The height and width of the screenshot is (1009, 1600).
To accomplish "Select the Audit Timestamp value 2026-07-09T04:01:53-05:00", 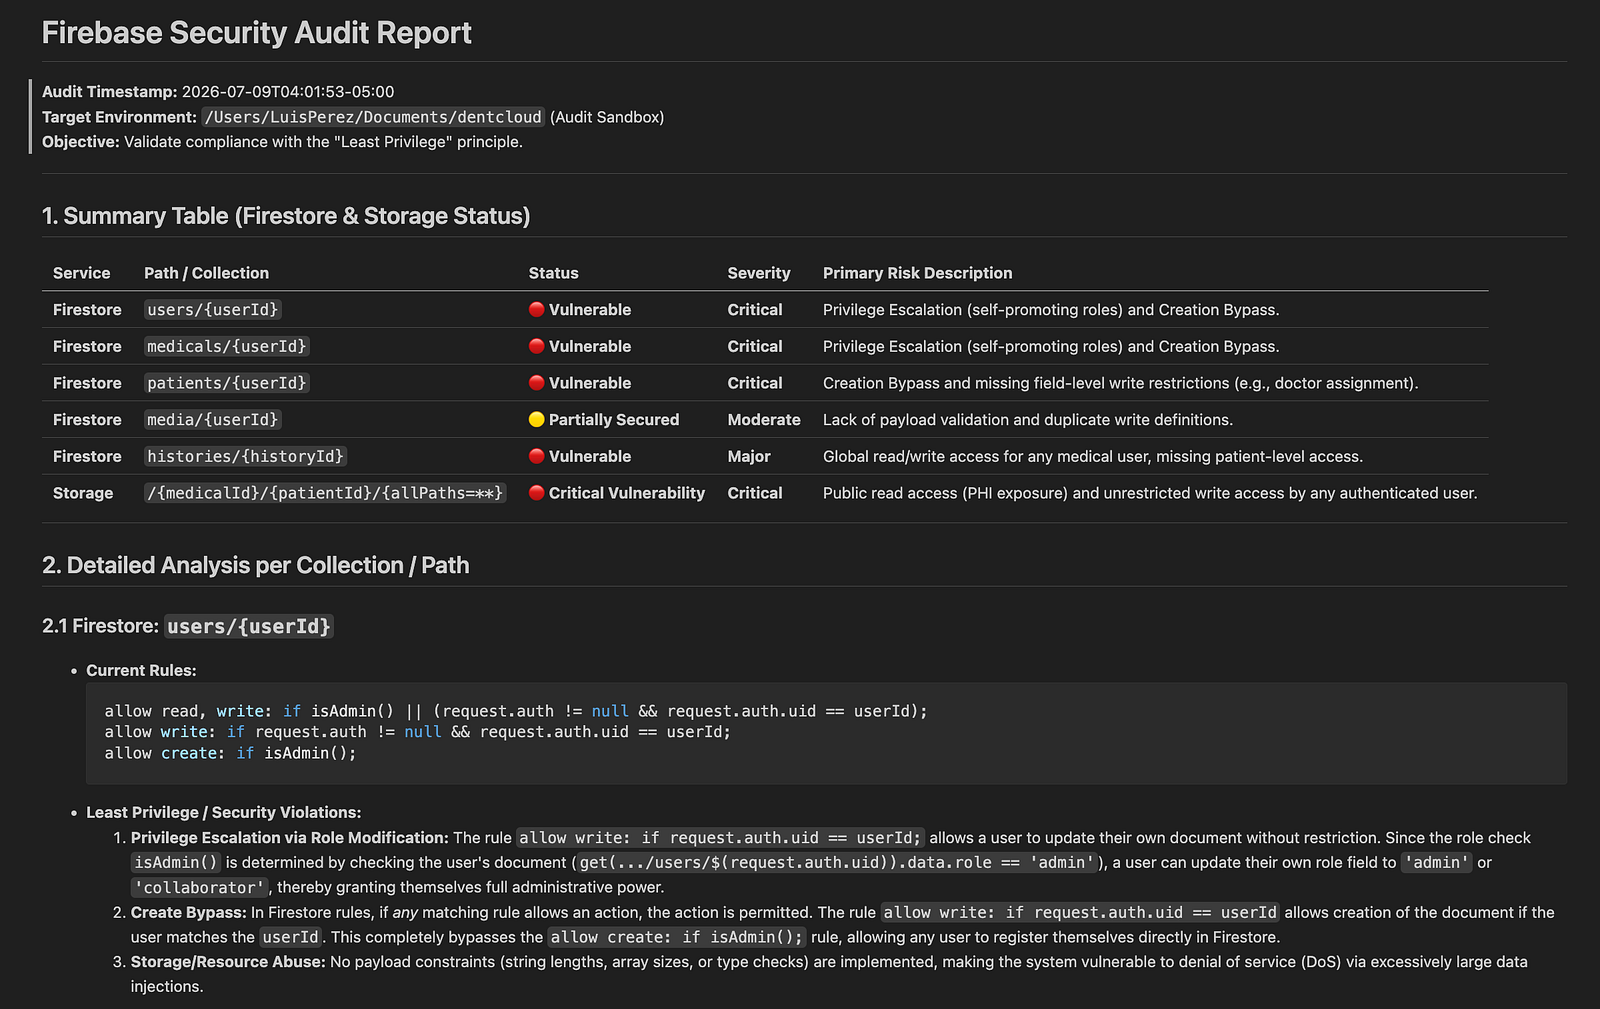I will point(288,92).
